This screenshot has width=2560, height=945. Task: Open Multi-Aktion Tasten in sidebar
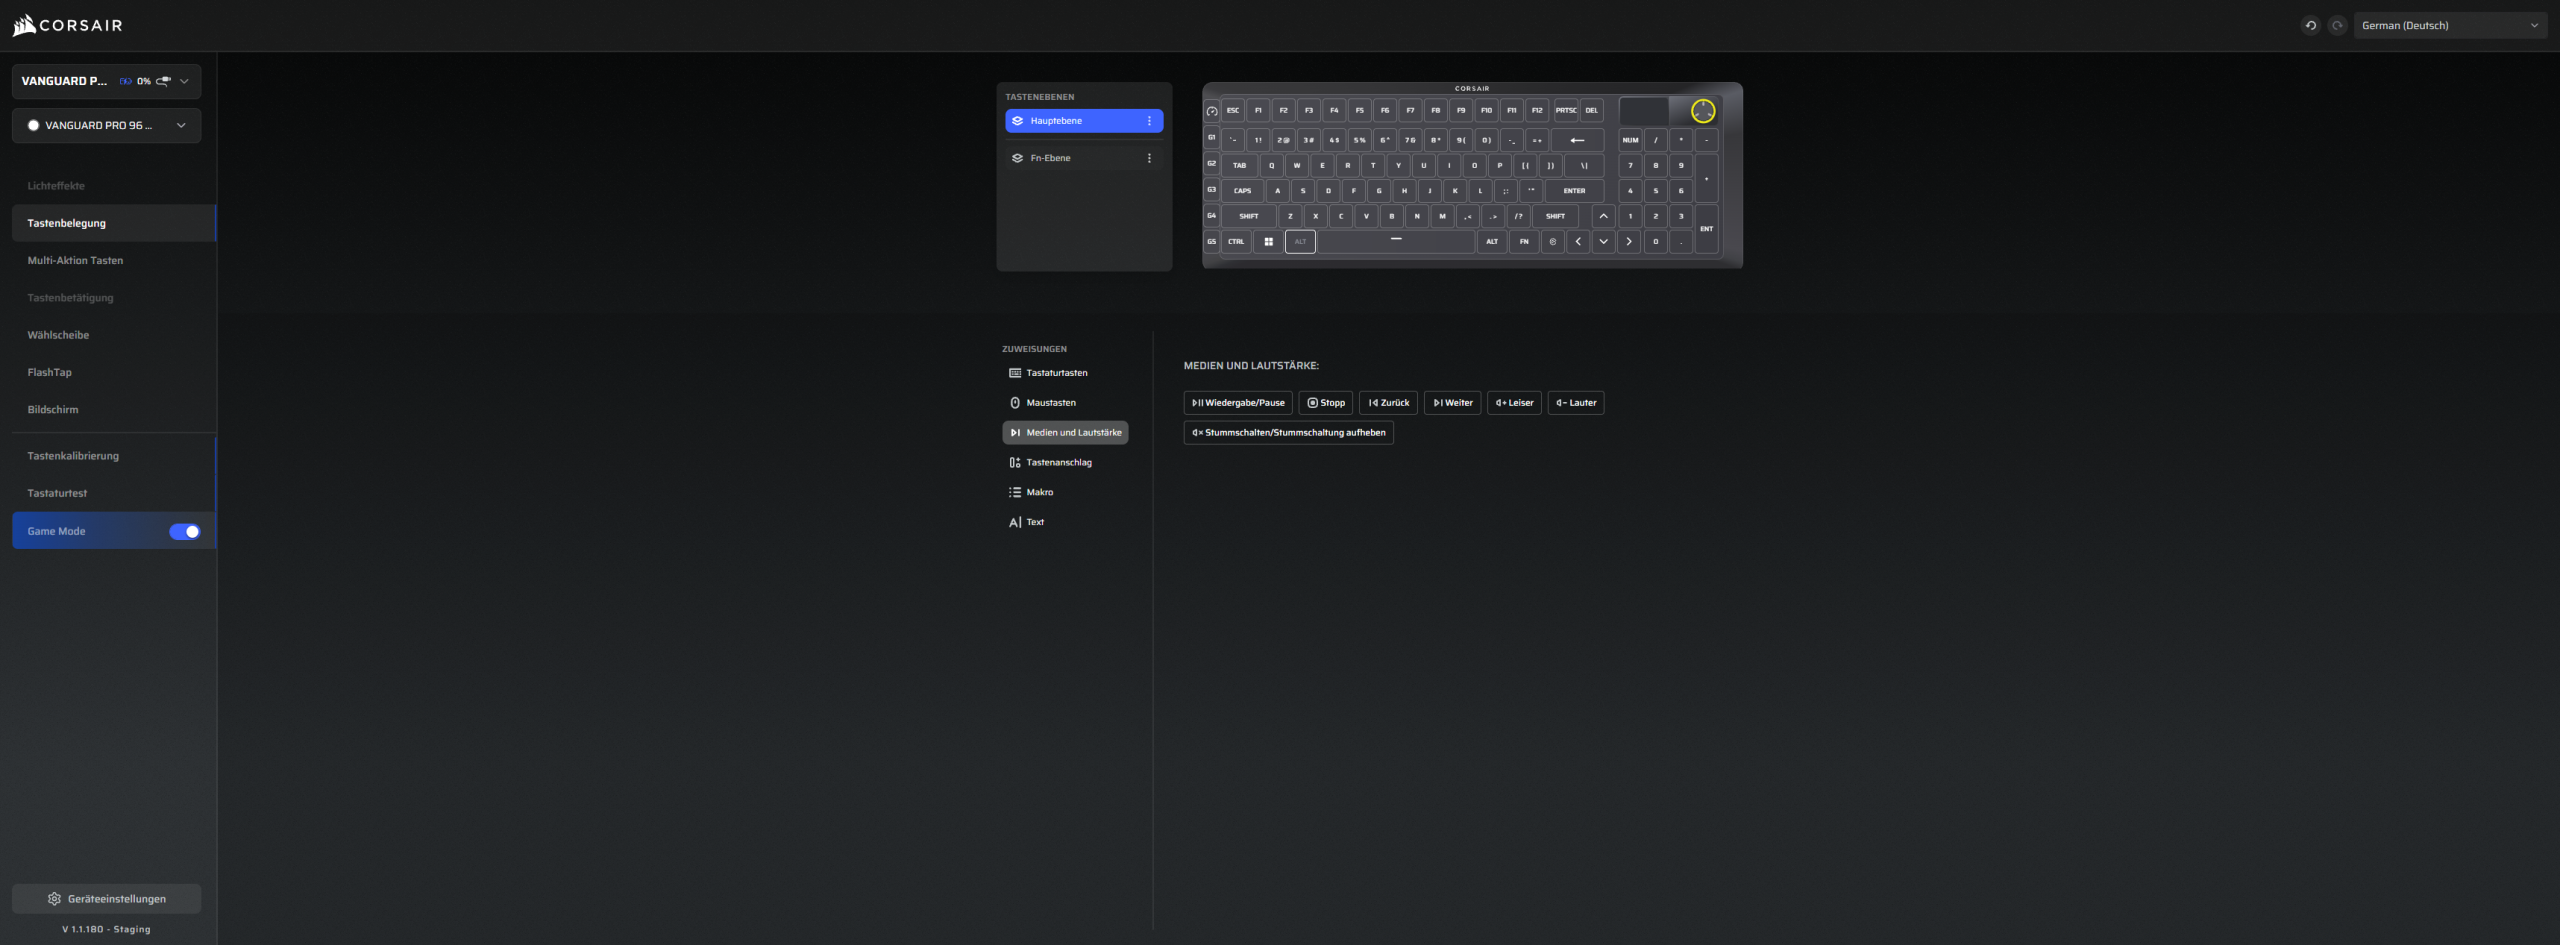[x=75, y=261]
